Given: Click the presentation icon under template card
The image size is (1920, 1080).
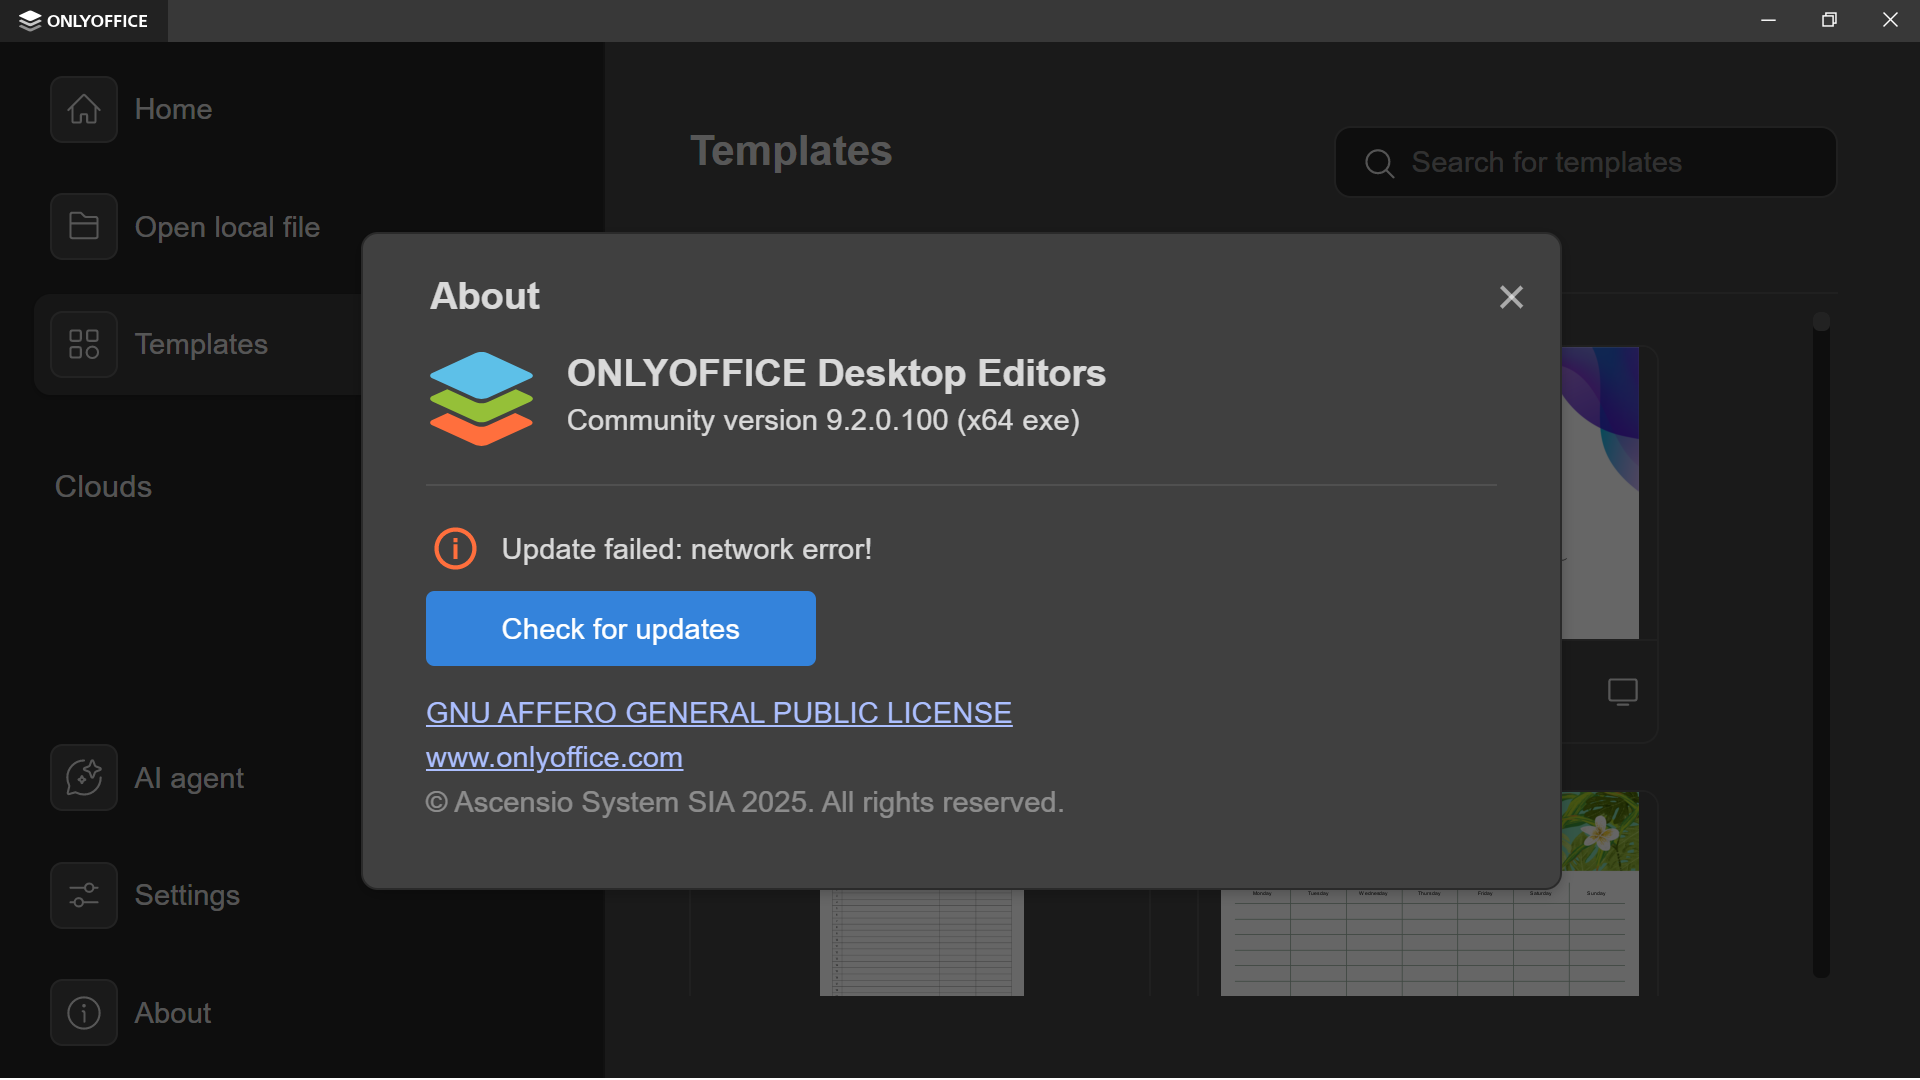Looking at the screenshot, I should (1622, 691).
